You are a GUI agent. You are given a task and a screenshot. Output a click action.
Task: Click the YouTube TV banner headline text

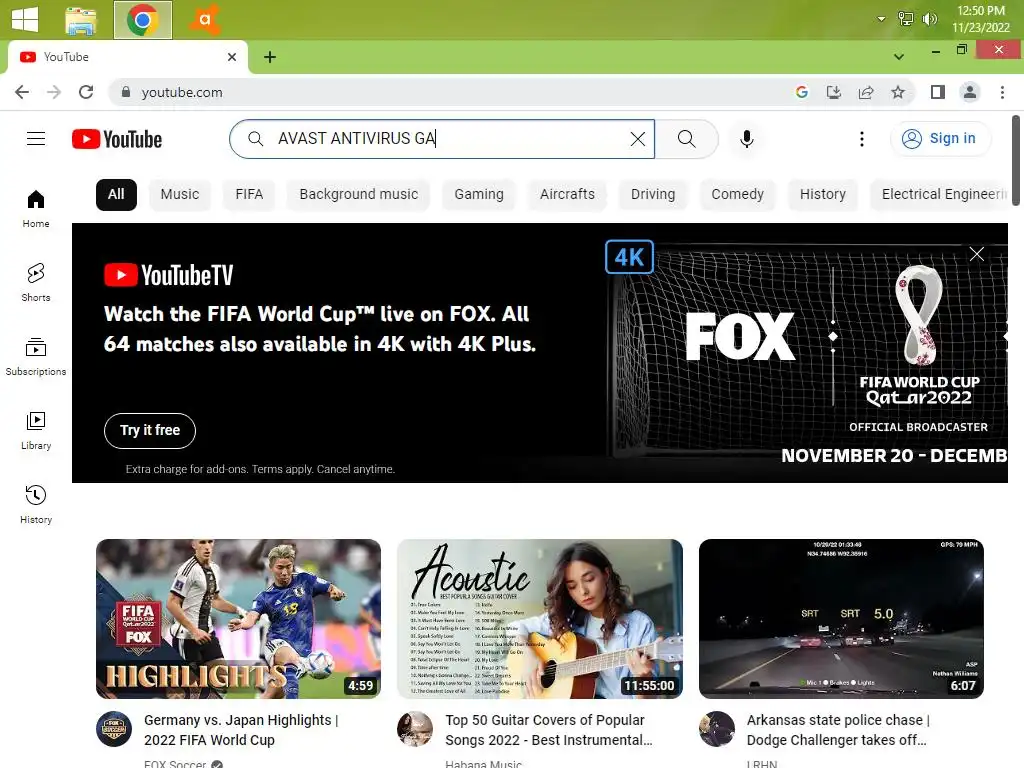tap(319, 328)
